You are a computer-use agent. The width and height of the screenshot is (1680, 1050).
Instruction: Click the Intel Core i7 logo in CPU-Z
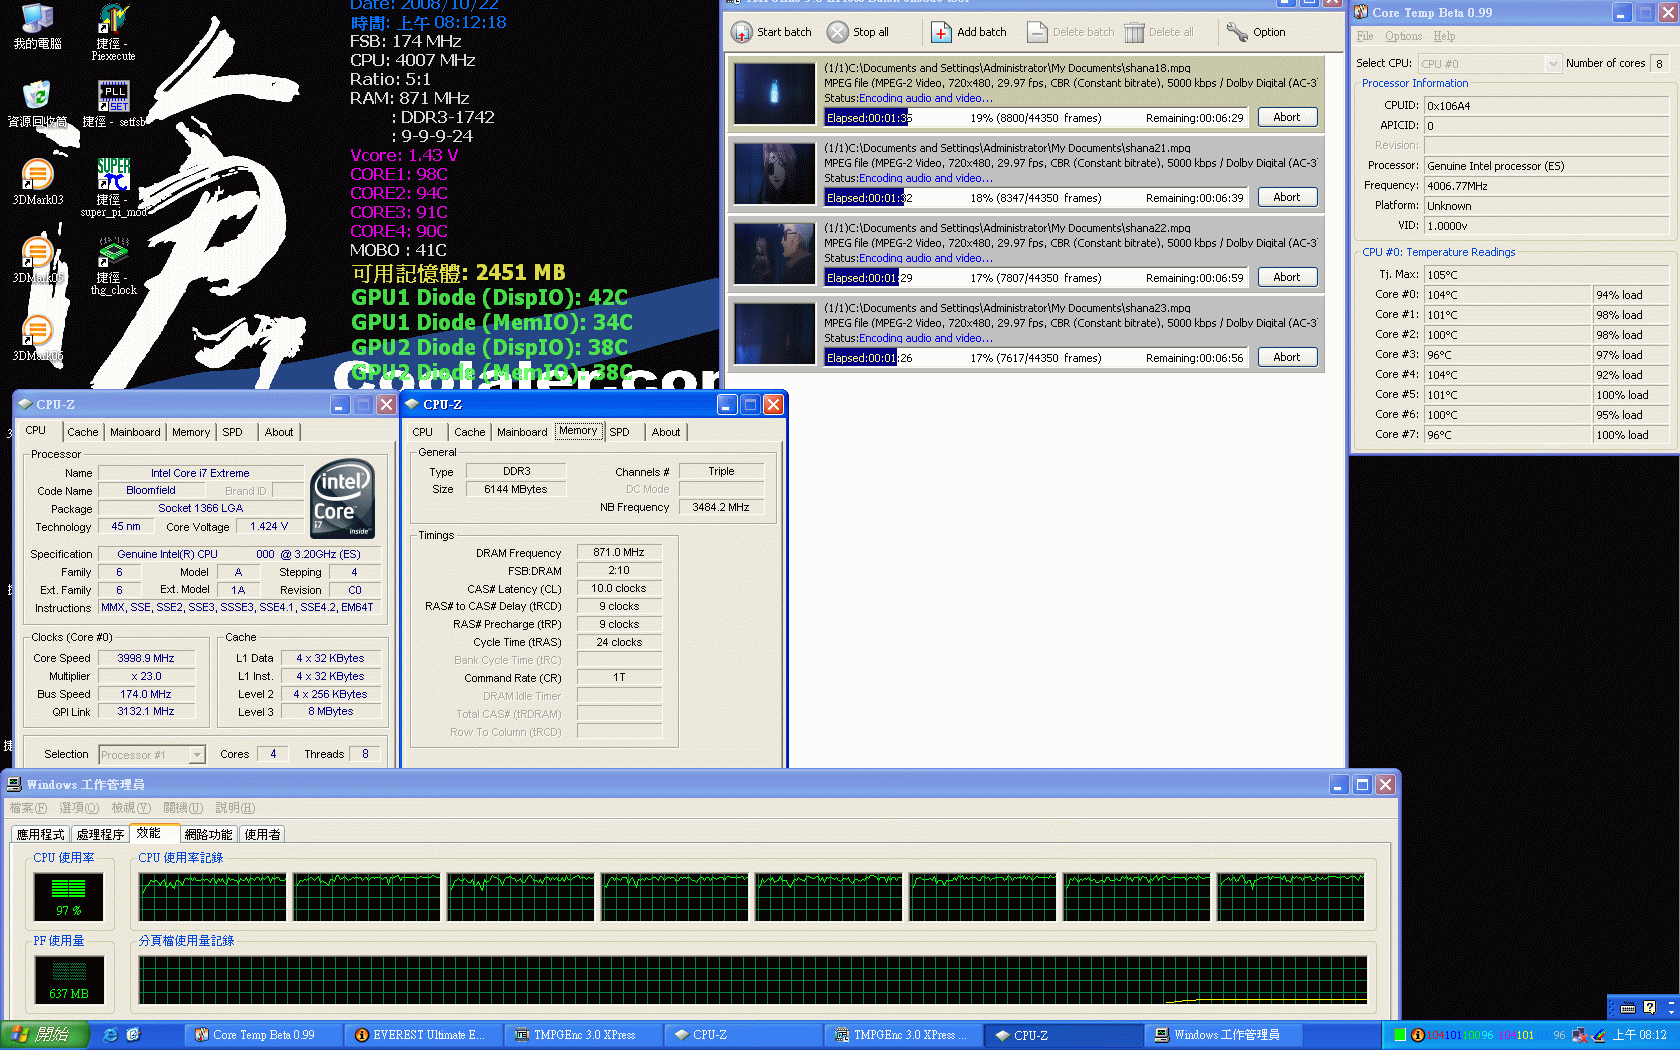[343, 498]
